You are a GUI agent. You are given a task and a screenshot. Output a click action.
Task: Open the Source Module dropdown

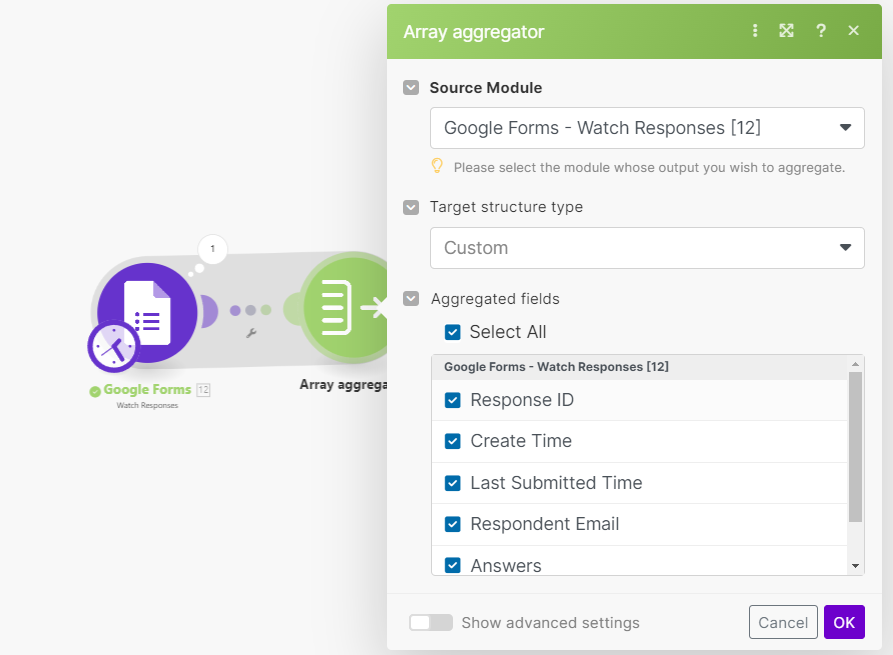click(x=647, y=128)
